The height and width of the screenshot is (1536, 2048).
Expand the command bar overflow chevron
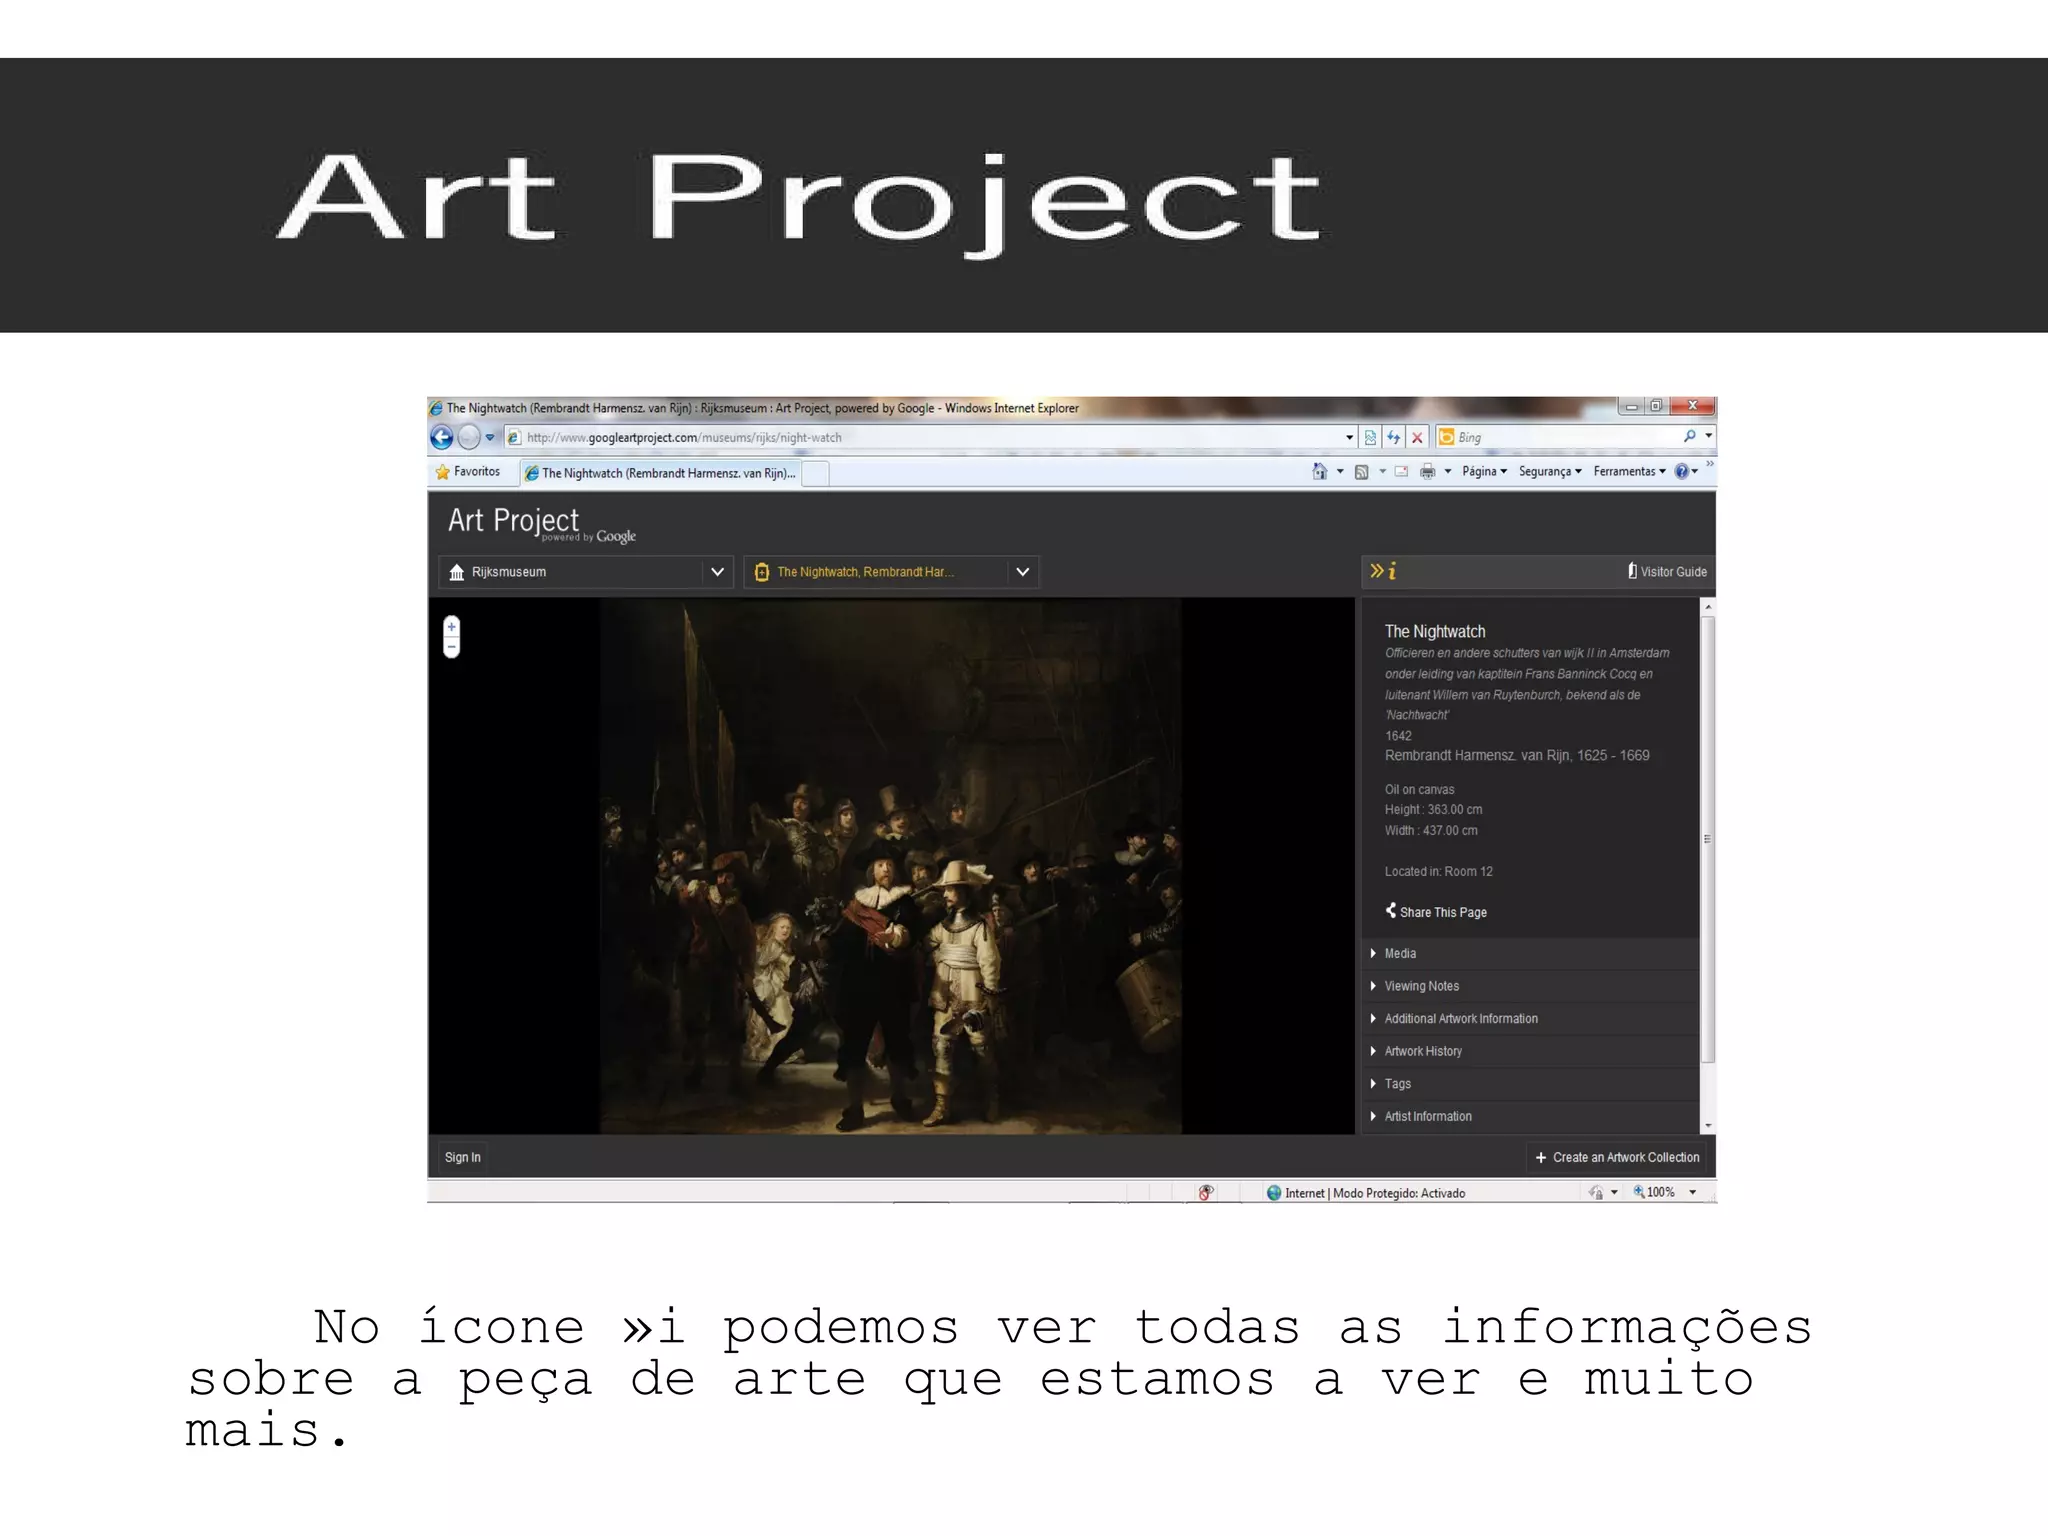pyautogui.click(x=1710, y=464)
